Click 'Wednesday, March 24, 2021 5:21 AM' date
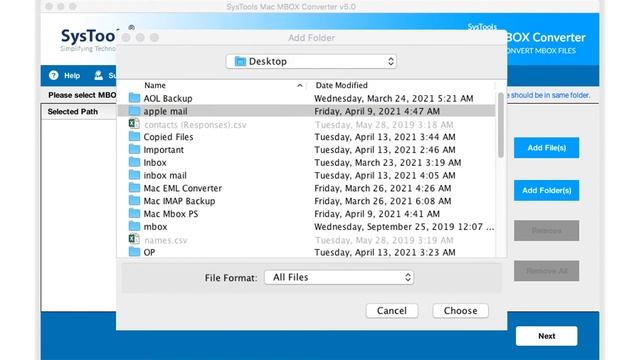The height and width of the screenshot is (360, 640). [393, 98]
